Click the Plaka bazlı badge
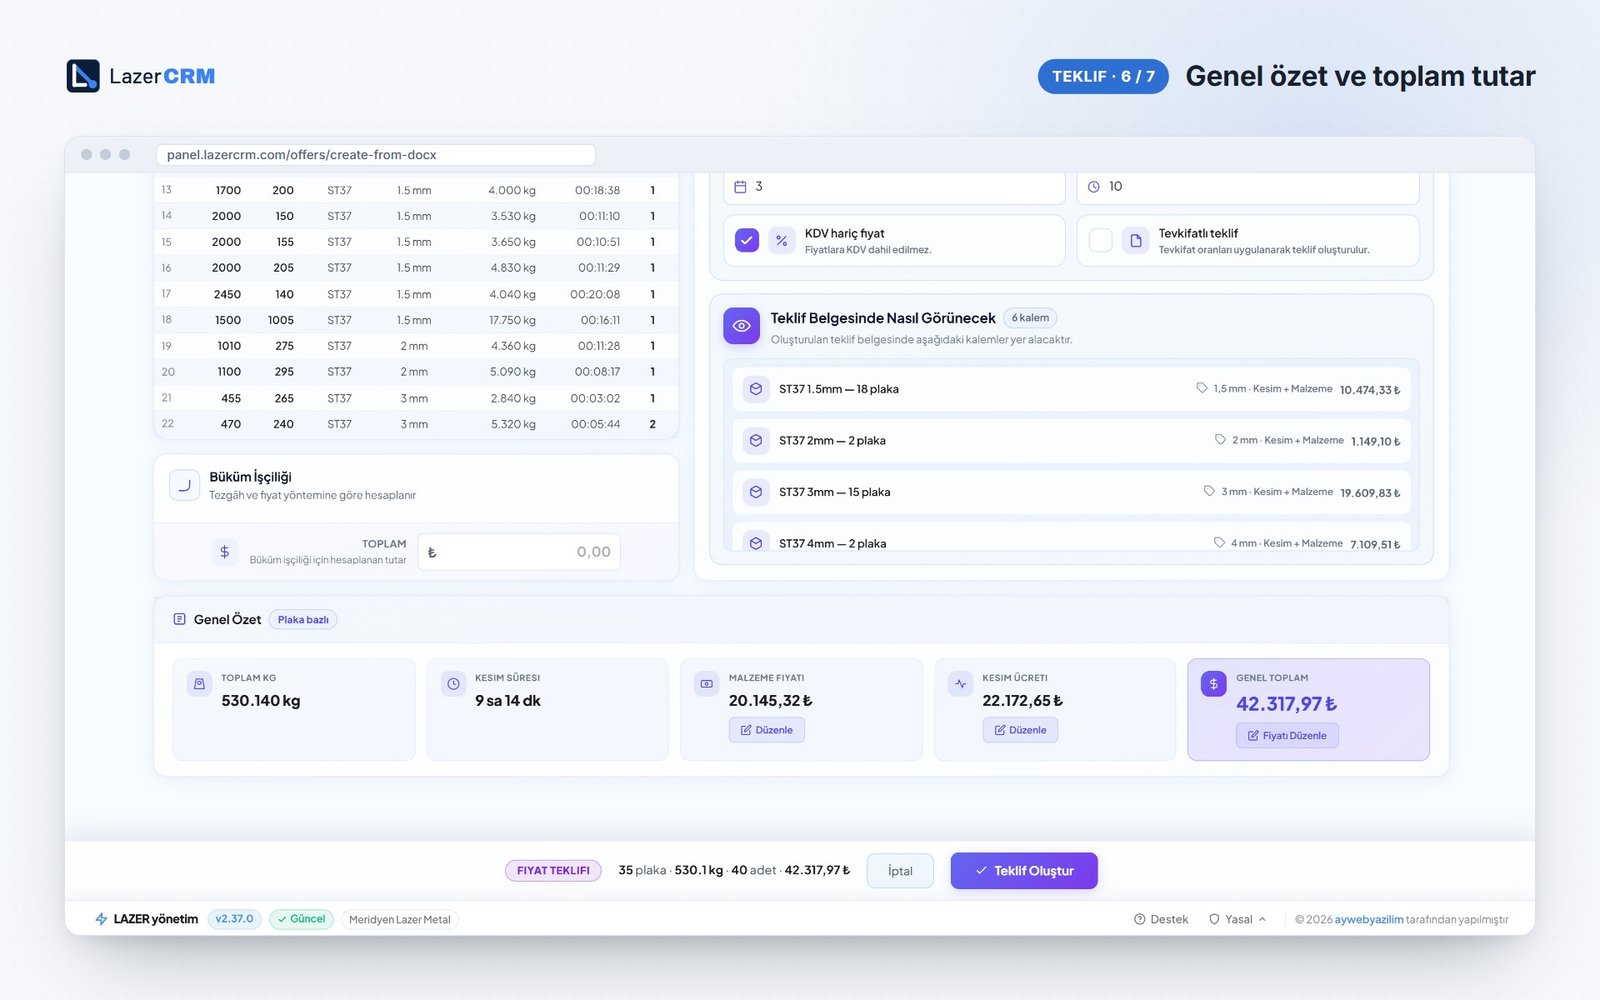1600x1000 pixels. click(x=303, y=620)
